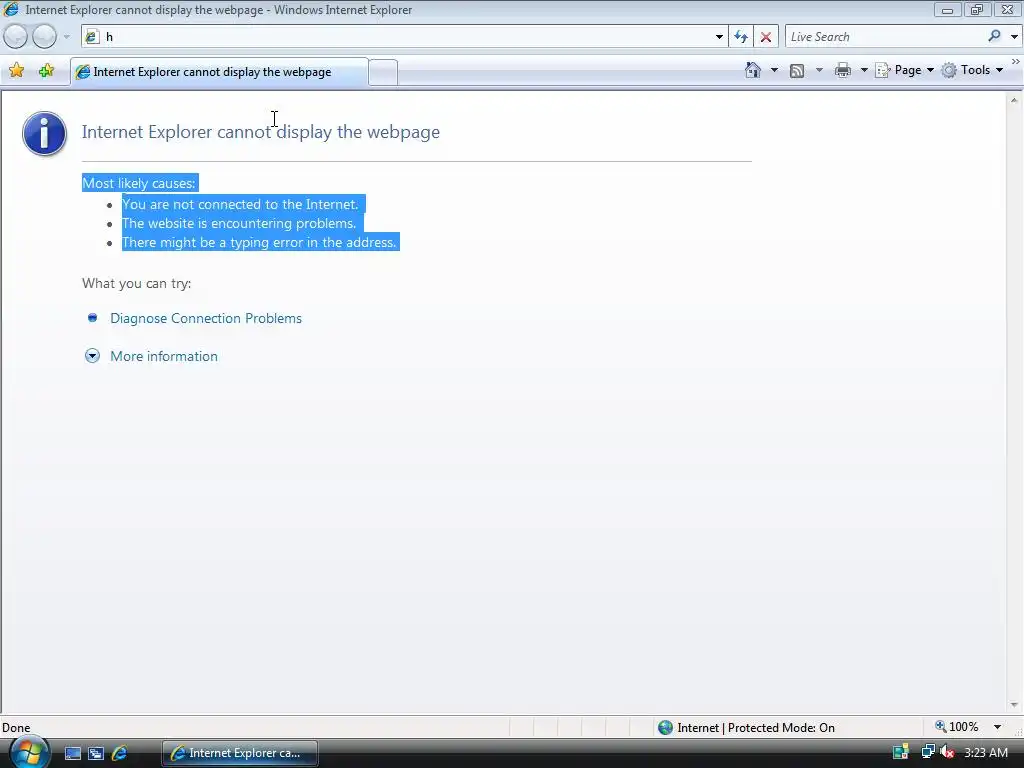Click the network tray icon
This screenshot has width=1024, height=768.
(x=927, y=752)
